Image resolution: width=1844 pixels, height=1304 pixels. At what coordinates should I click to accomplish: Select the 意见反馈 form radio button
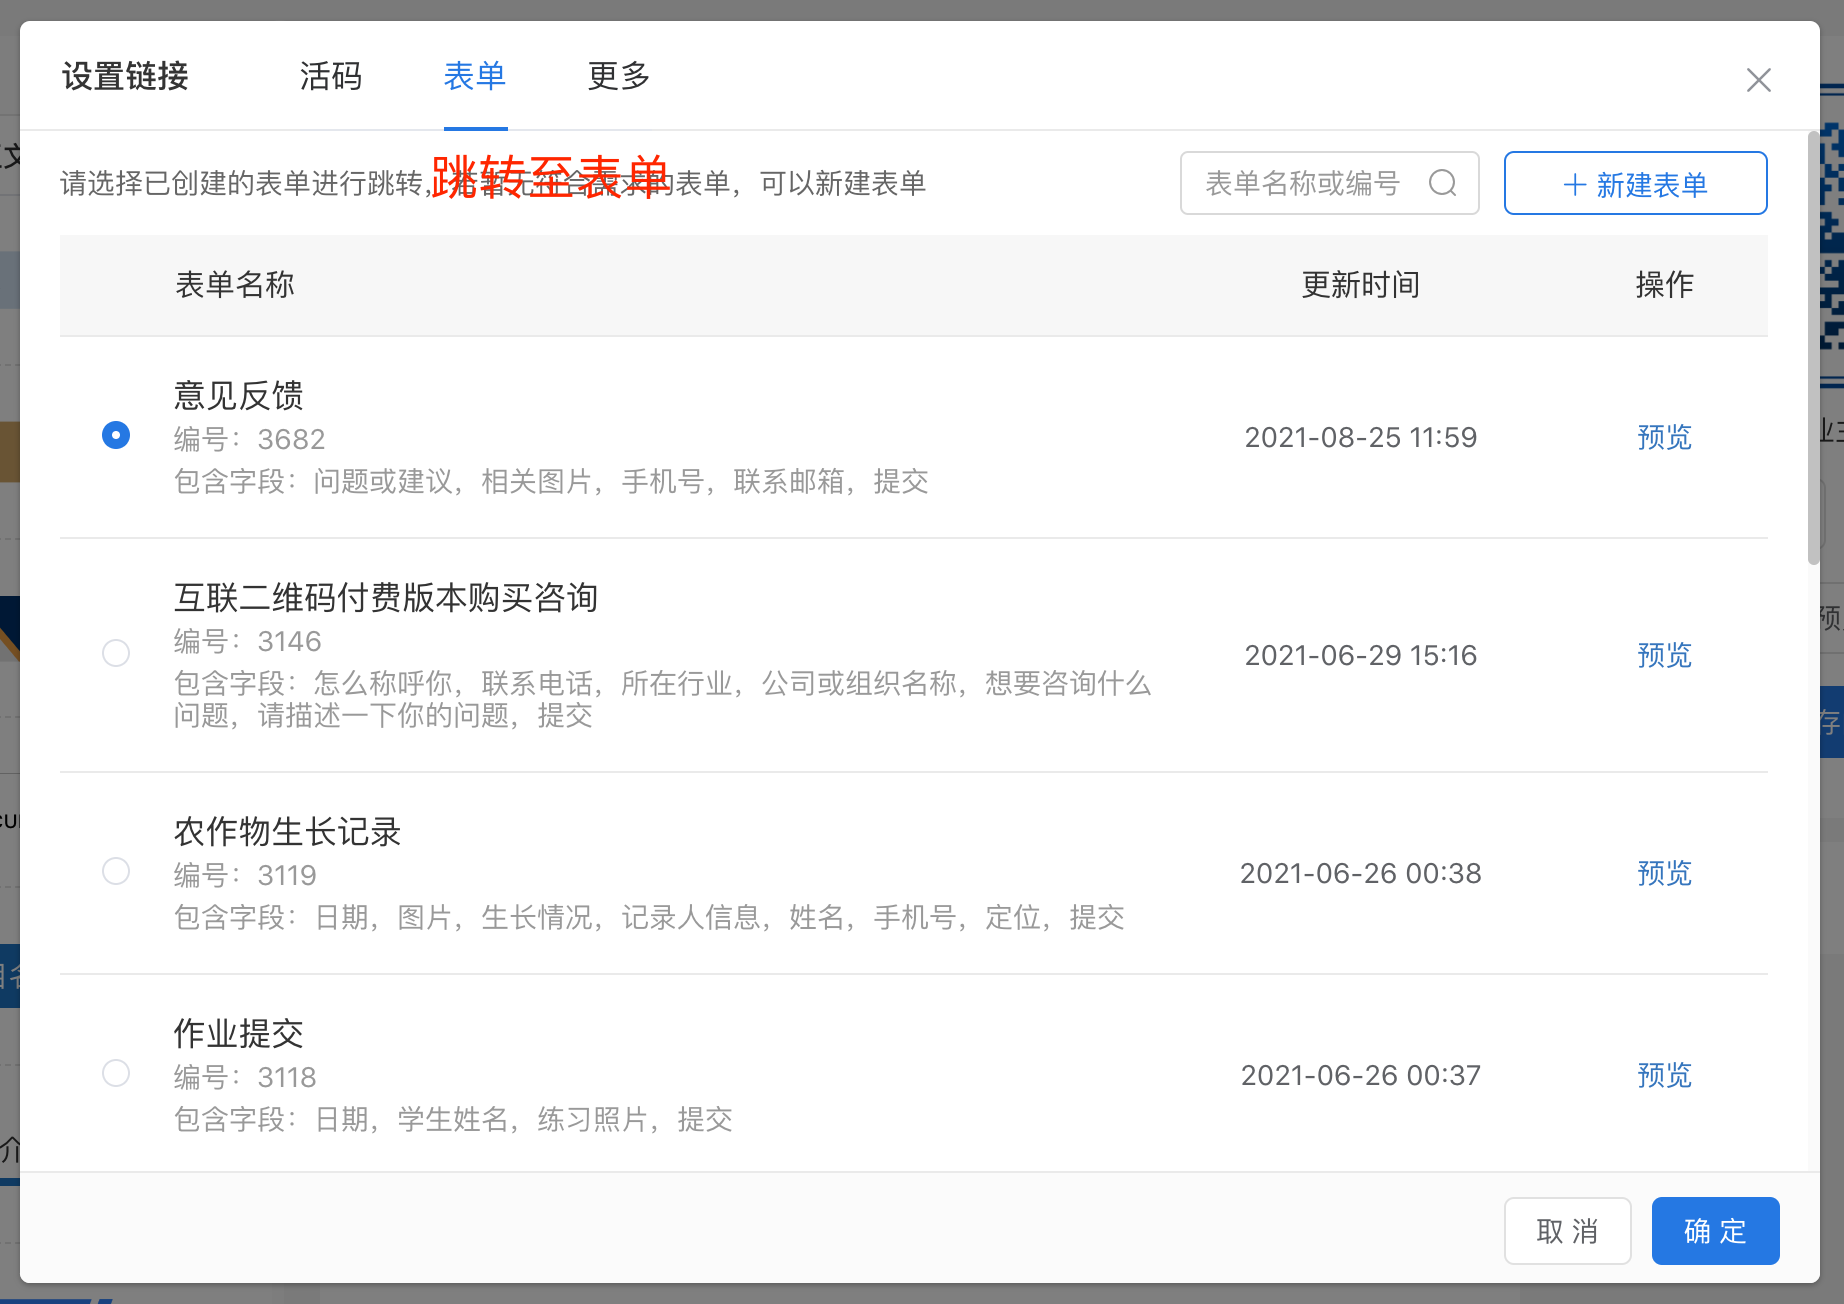(x=116, y=435)
